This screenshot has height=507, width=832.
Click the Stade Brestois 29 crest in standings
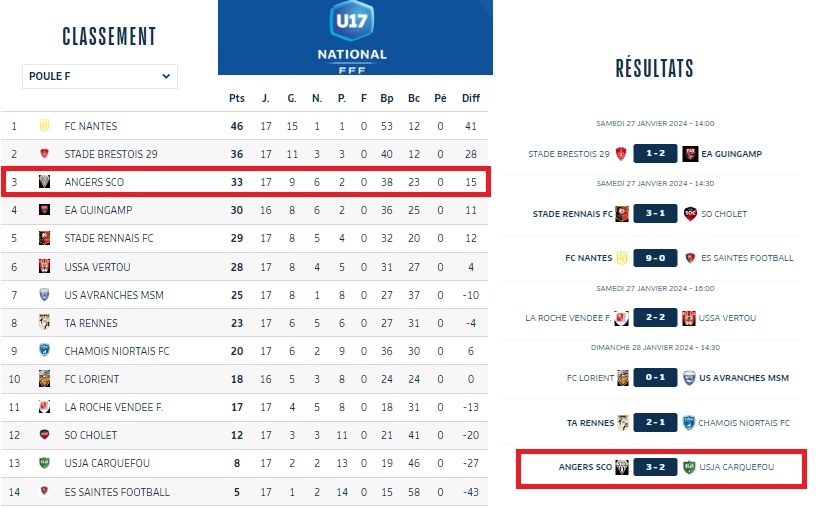click(44, 154)
